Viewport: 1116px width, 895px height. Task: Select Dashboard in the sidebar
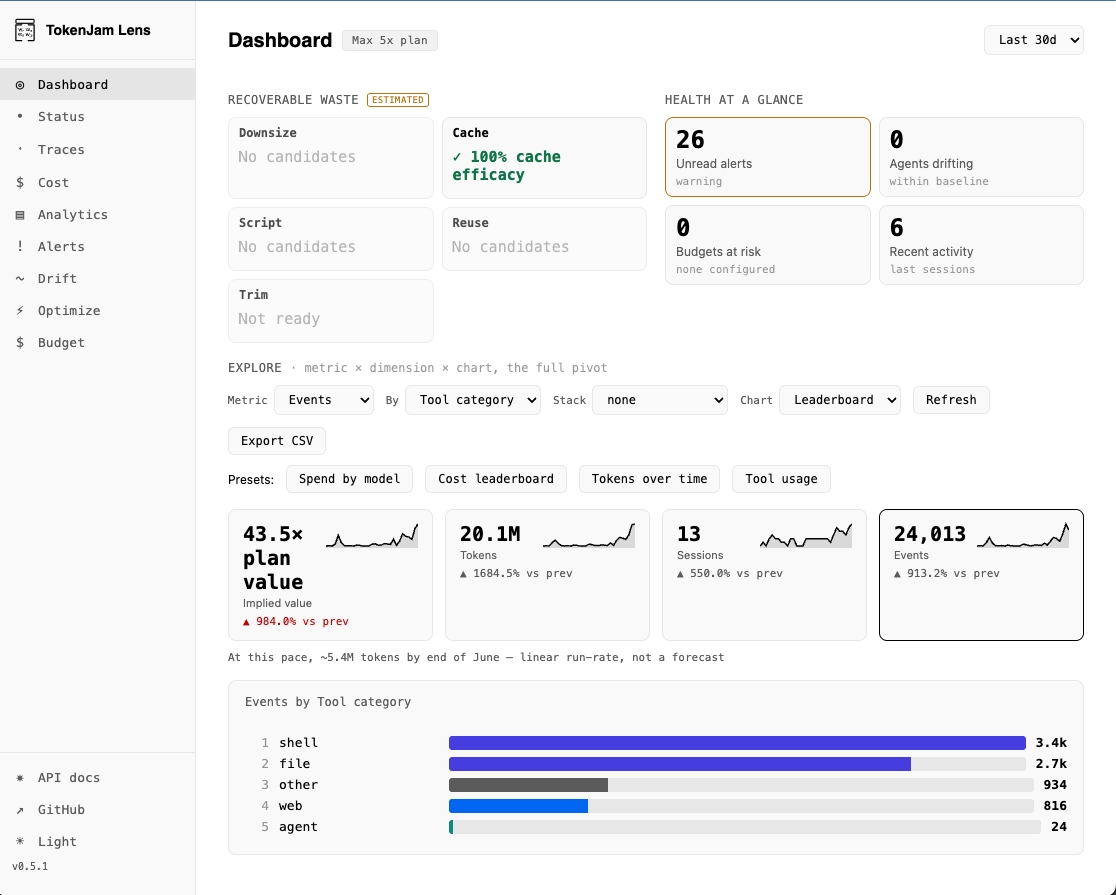tap(98, 84)
